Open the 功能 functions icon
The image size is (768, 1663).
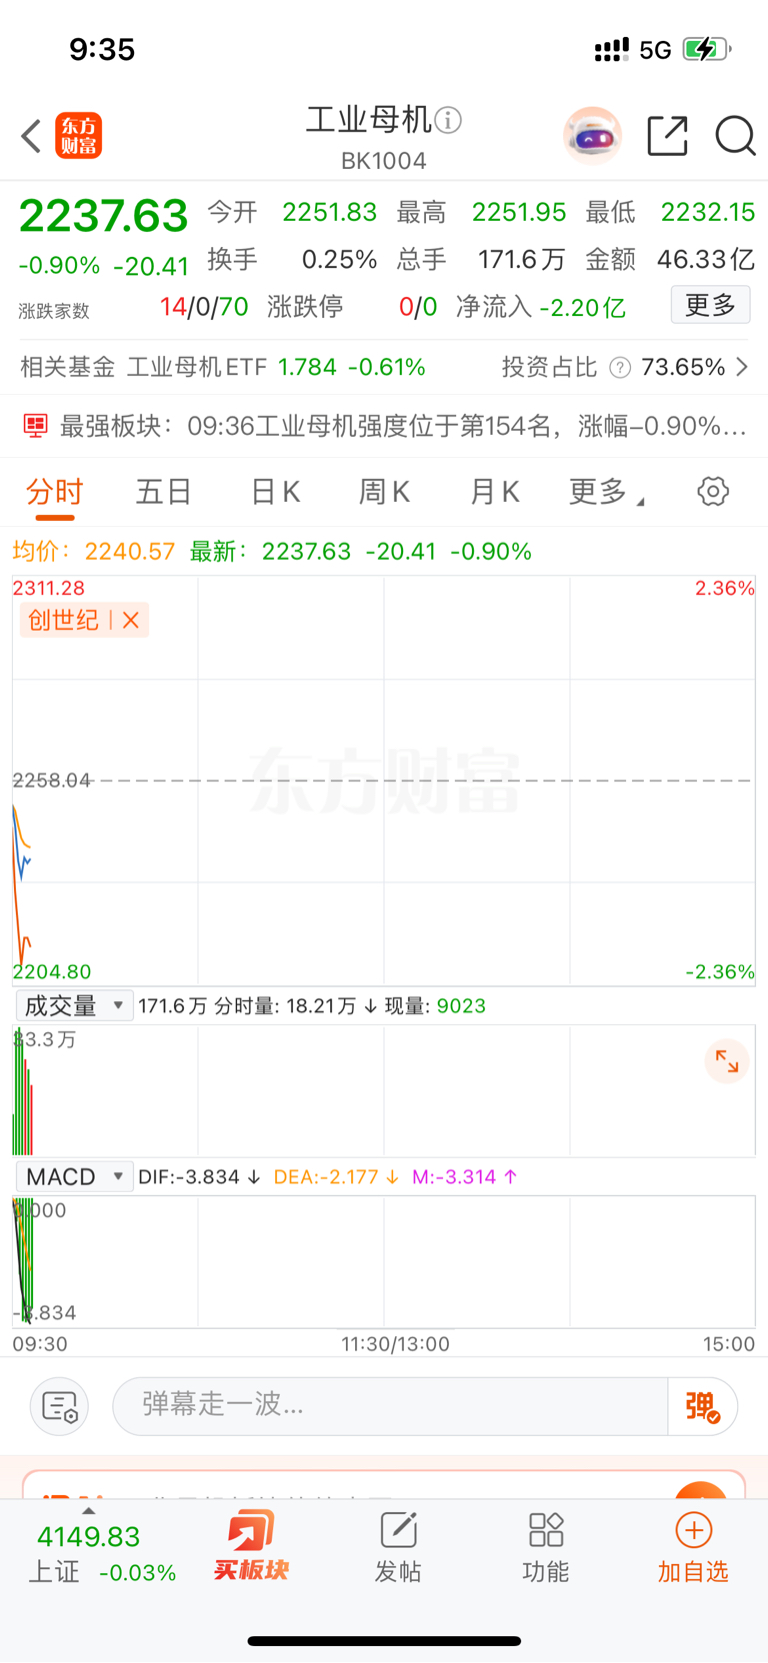tap(546, 1546)
